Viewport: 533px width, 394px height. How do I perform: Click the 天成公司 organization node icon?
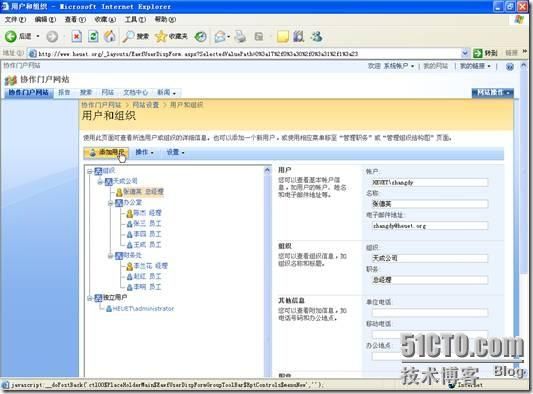(109, 182)
